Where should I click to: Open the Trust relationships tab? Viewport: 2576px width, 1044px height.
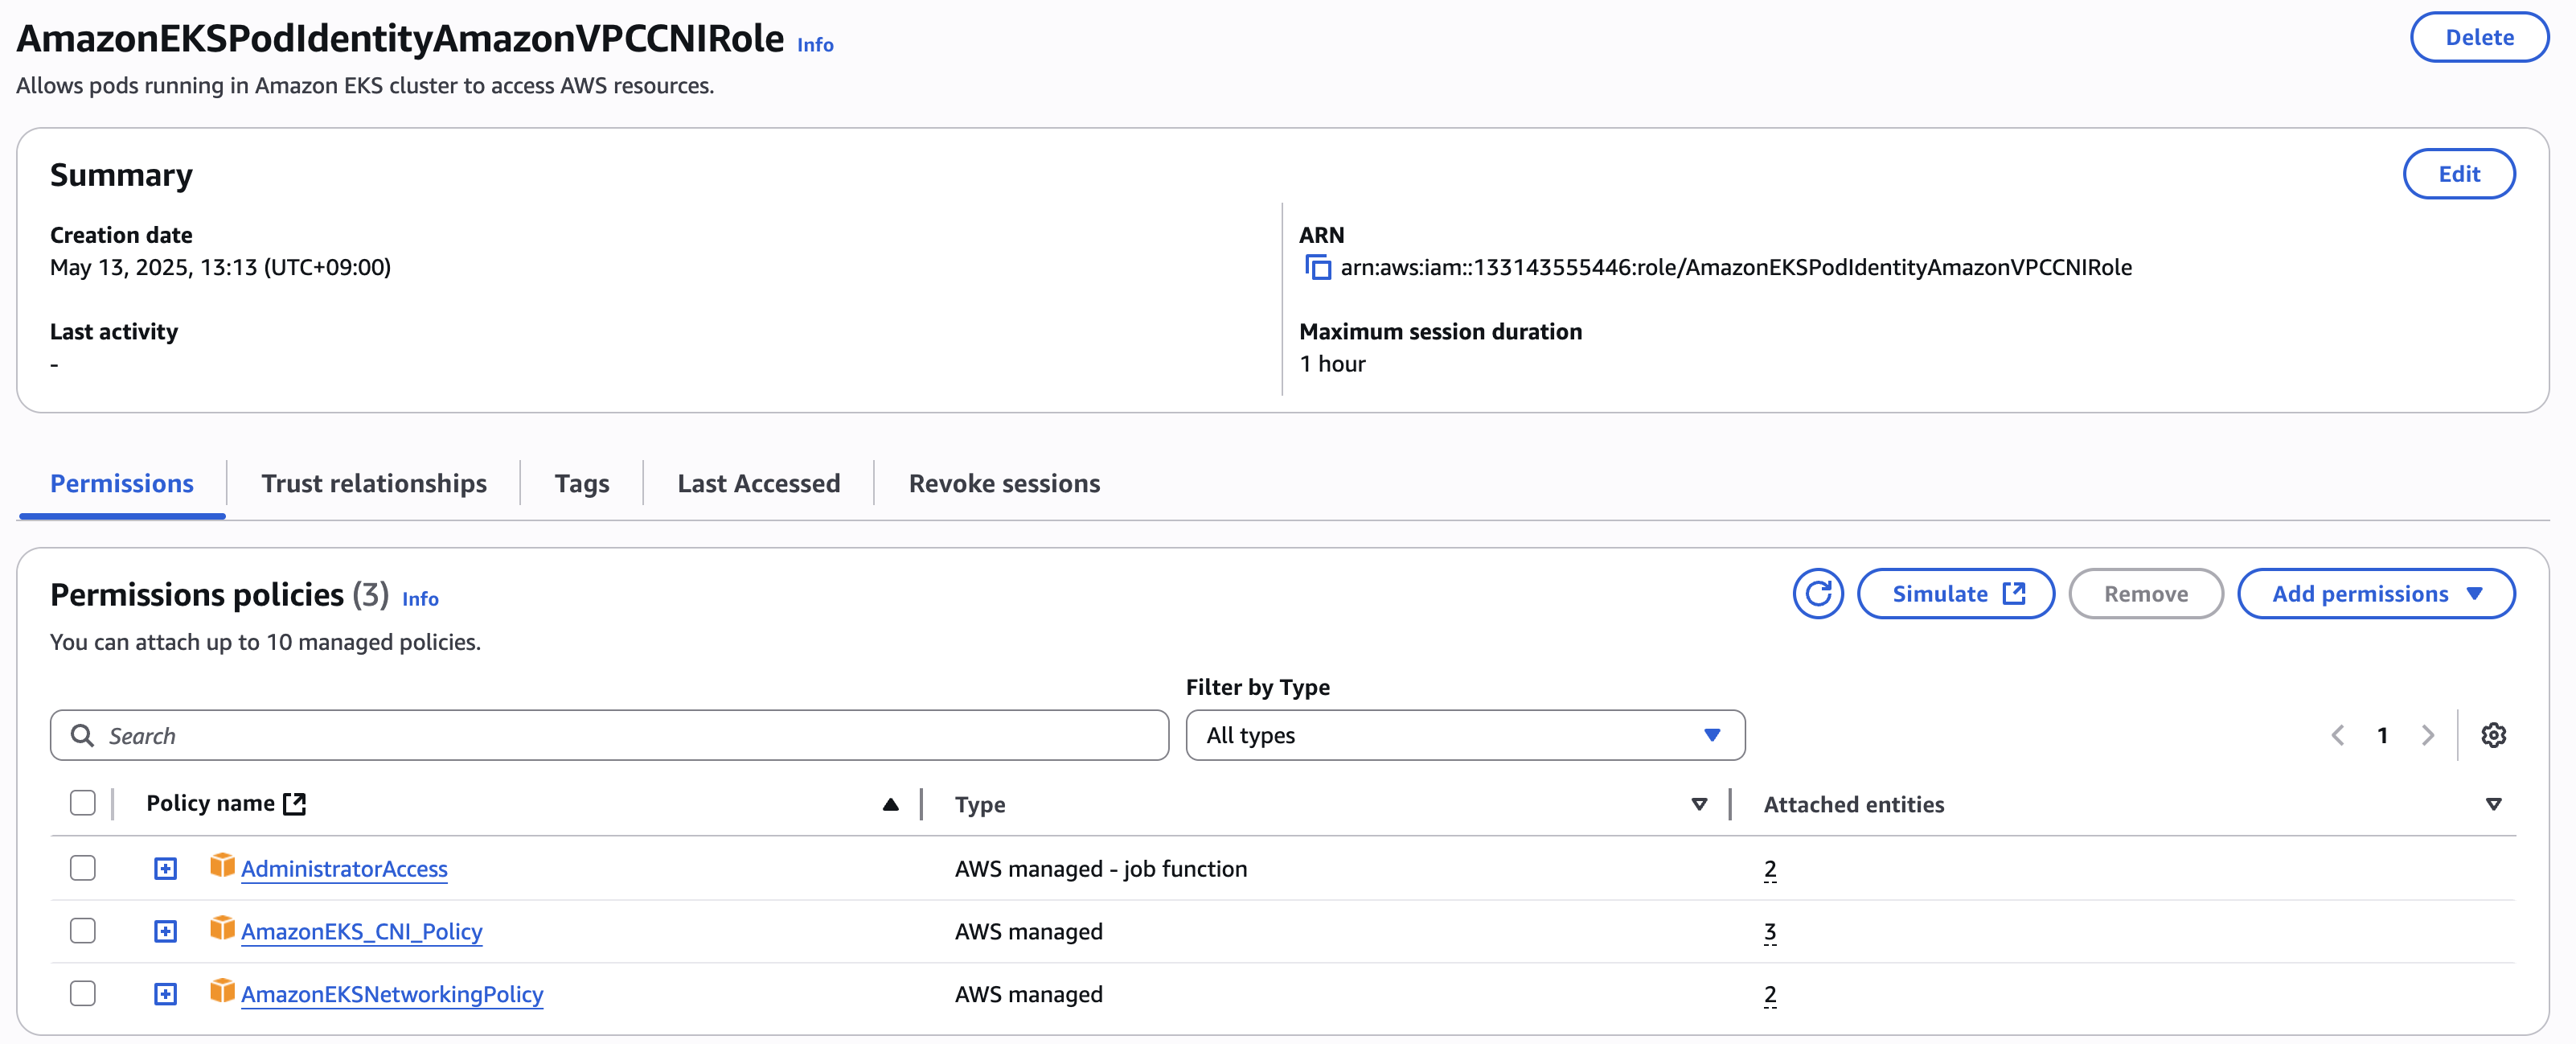coord(374,484)
